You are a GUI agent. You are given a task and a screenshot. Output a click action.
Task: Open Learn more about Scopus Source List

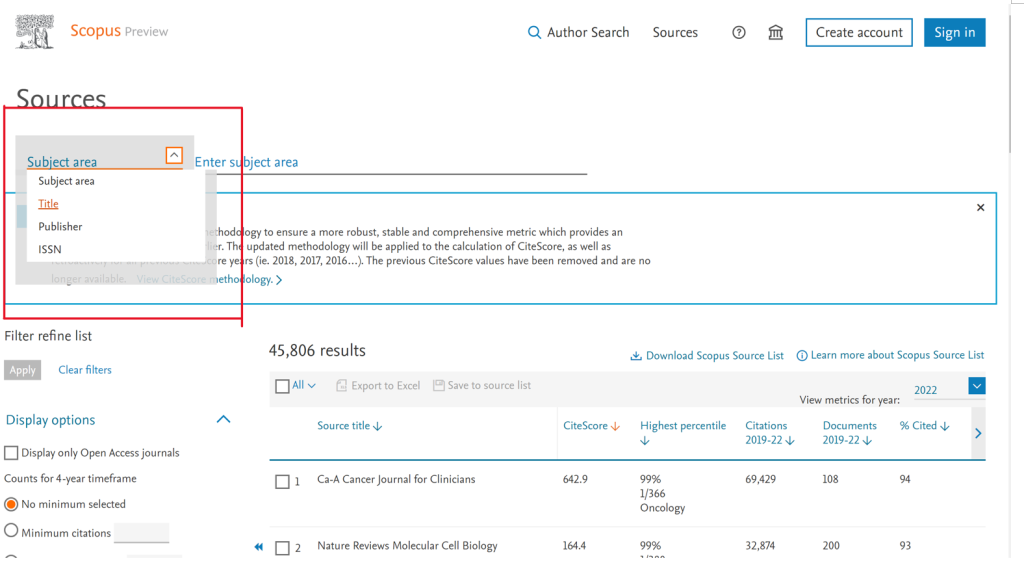coord(897,355)
